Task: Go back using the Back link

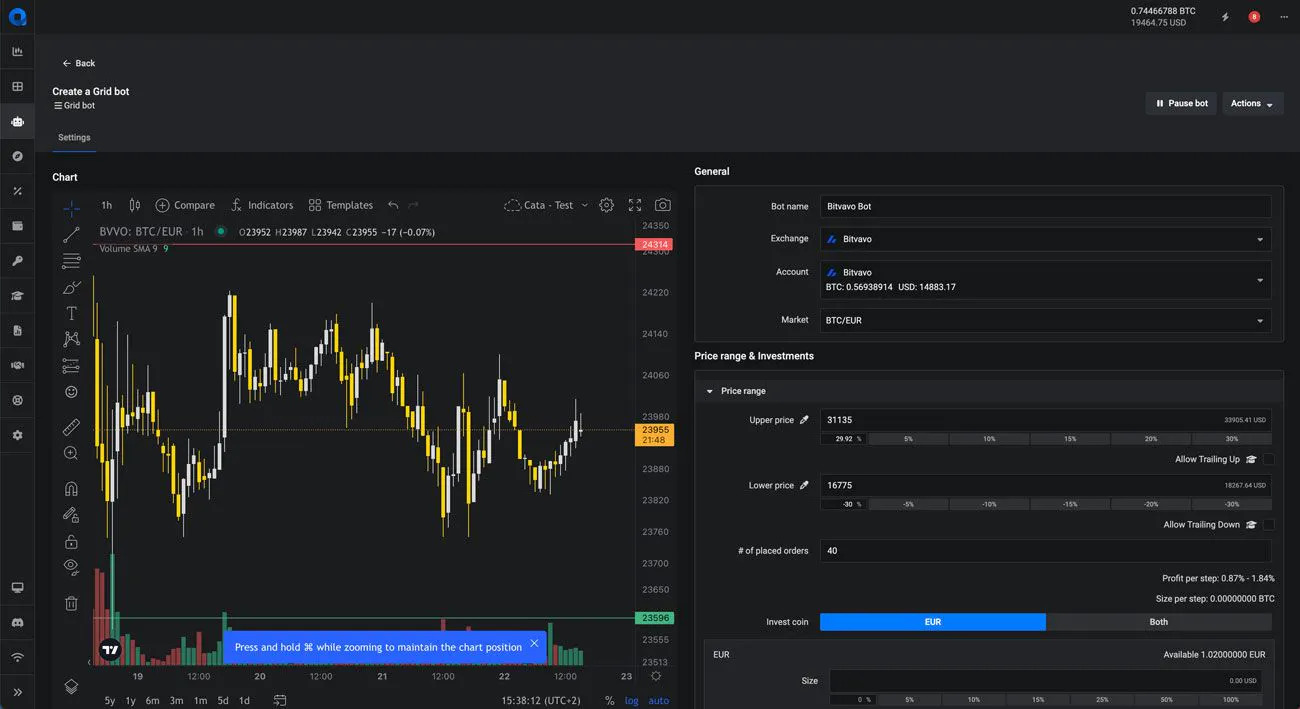Action: point(77,62)
